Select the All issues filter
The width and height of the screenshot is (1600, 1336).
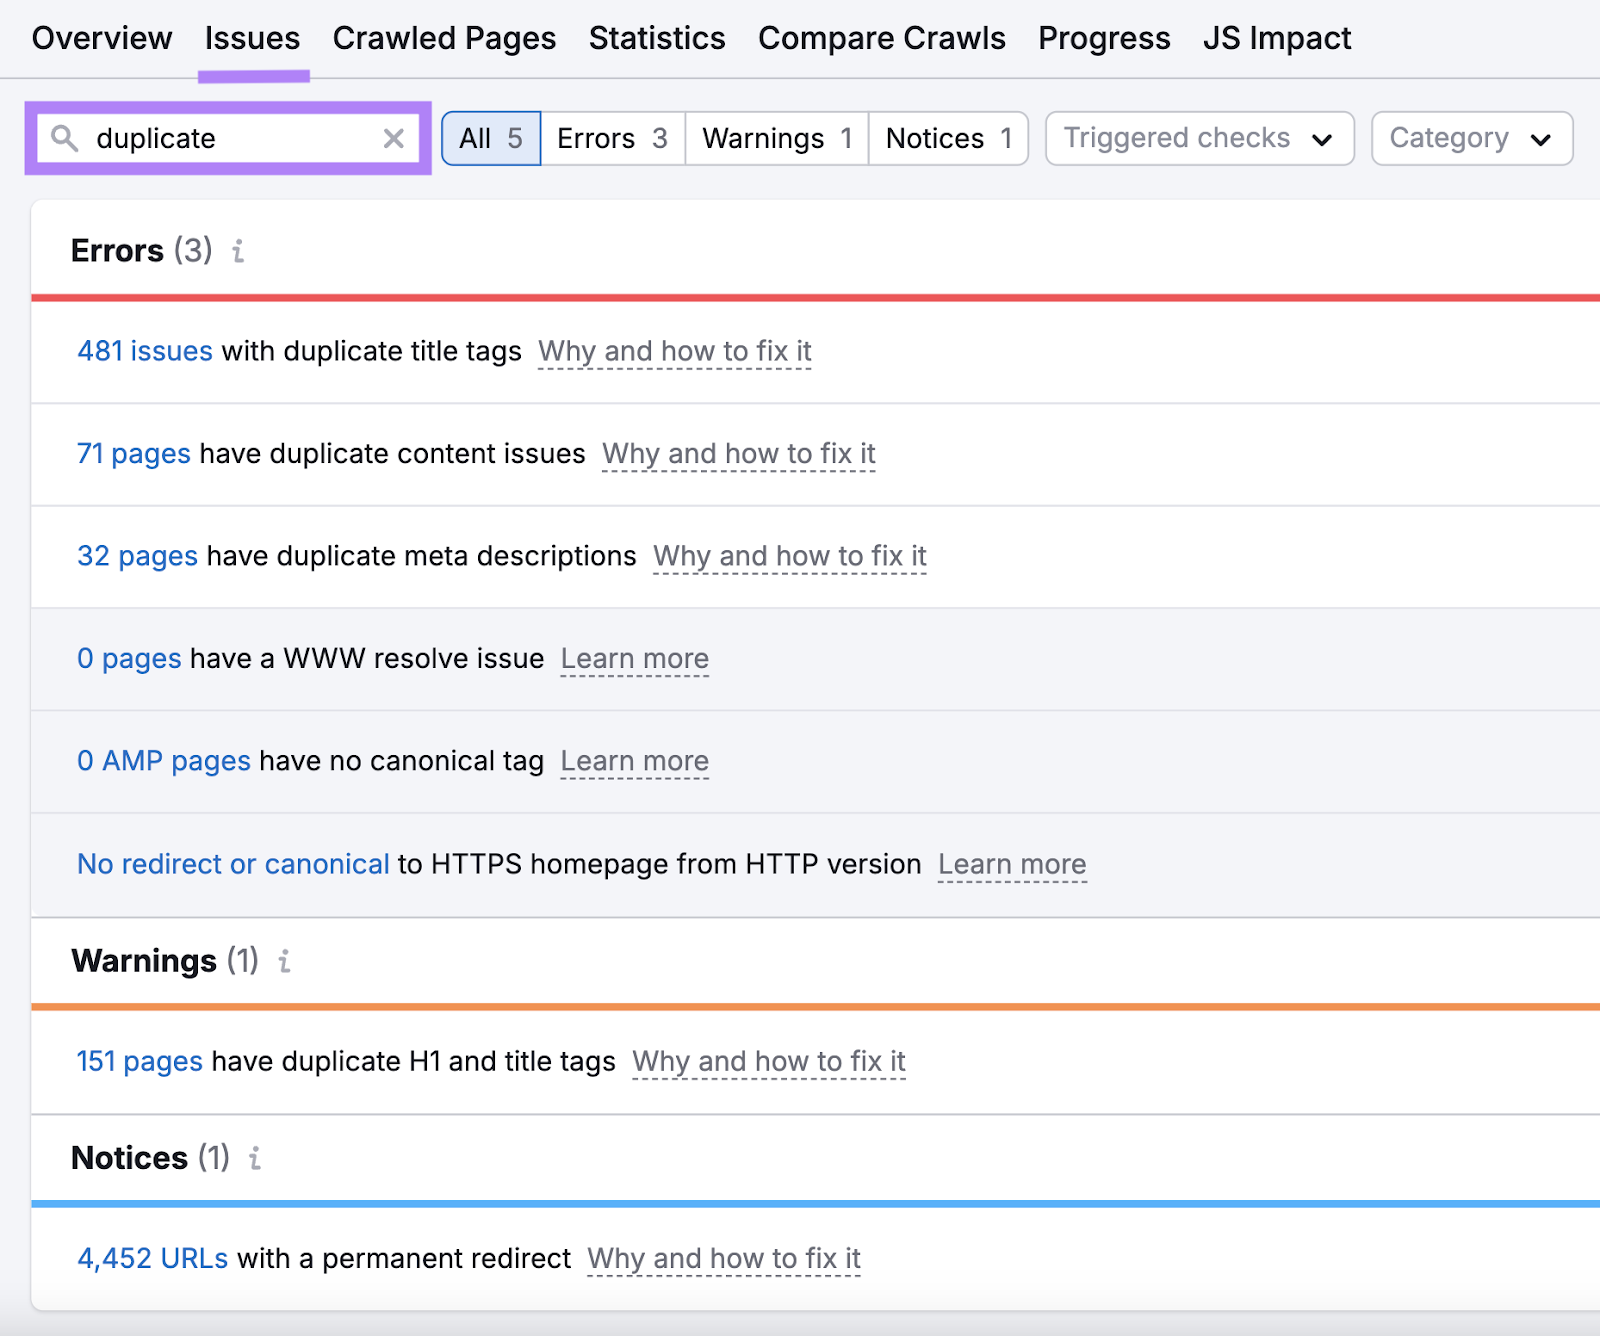tap(490, 138)
